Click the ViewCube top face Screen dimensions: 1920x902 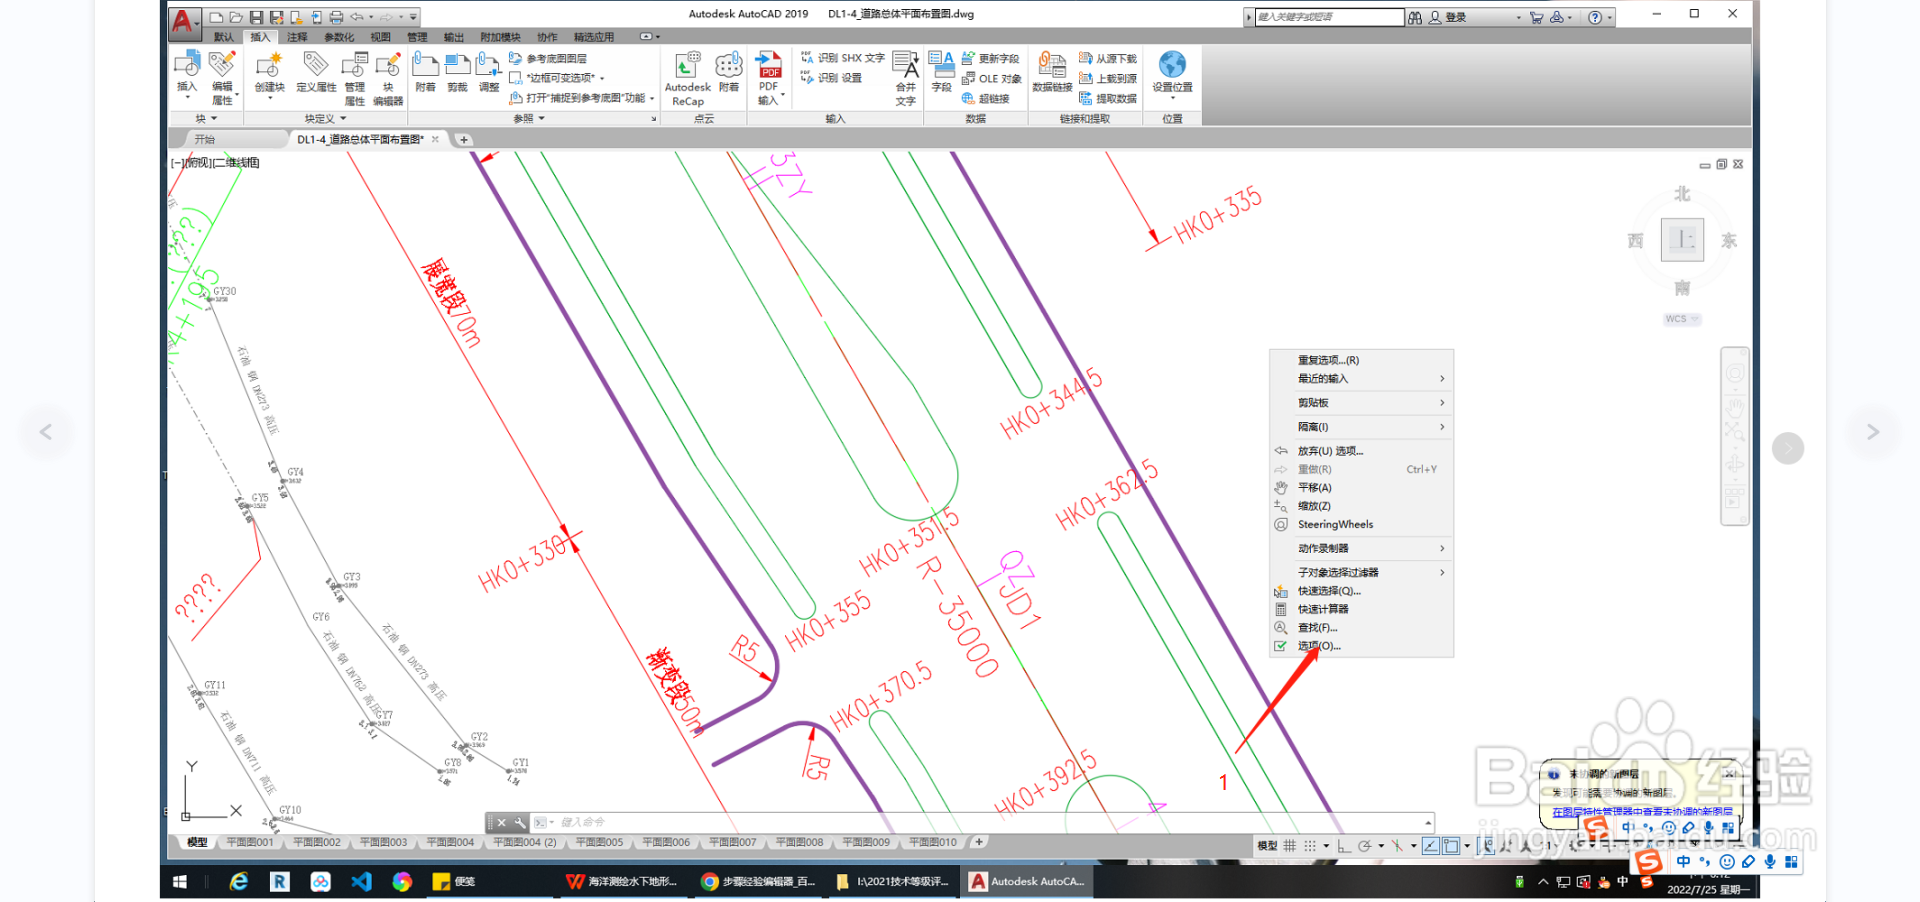pyautogui.click(x=1682, y=240)
